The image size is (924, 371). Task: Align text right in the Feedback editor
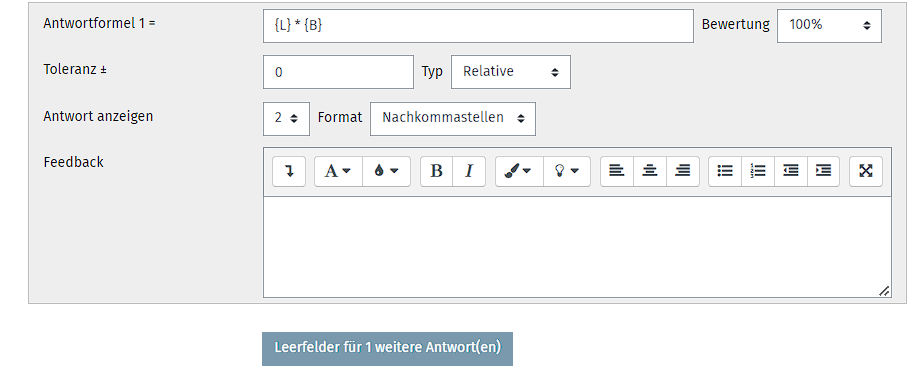(x=683, y=171)
